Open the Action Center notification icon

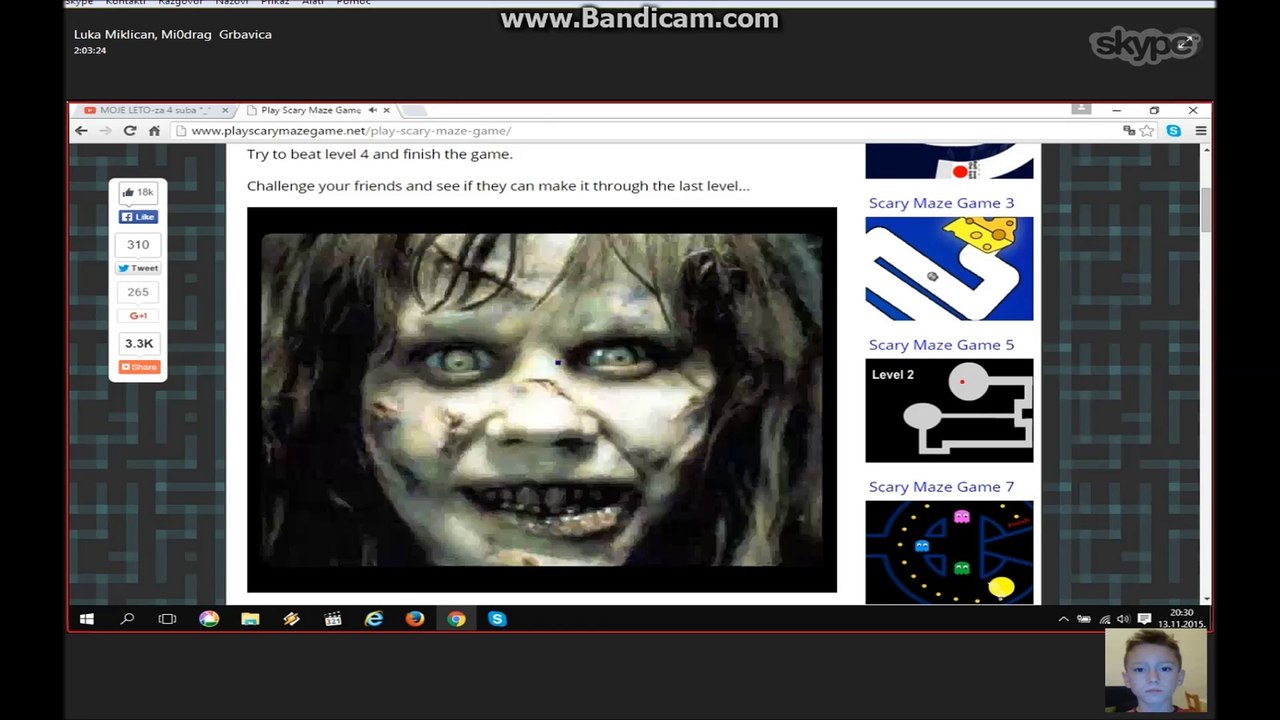pos(1144,620)
